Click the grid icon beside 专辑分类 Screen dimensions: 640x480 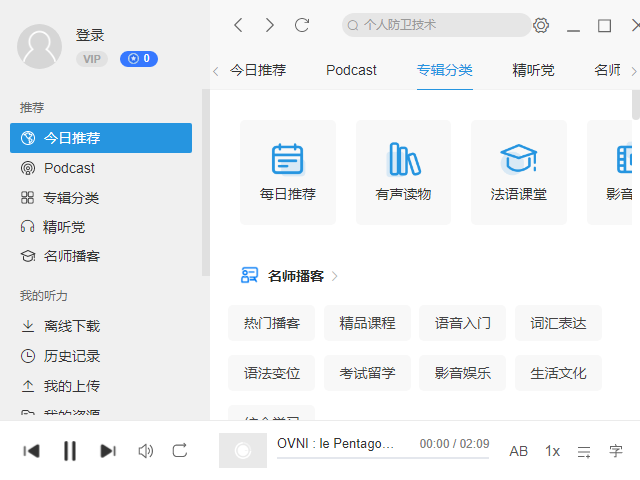(27, 198)
